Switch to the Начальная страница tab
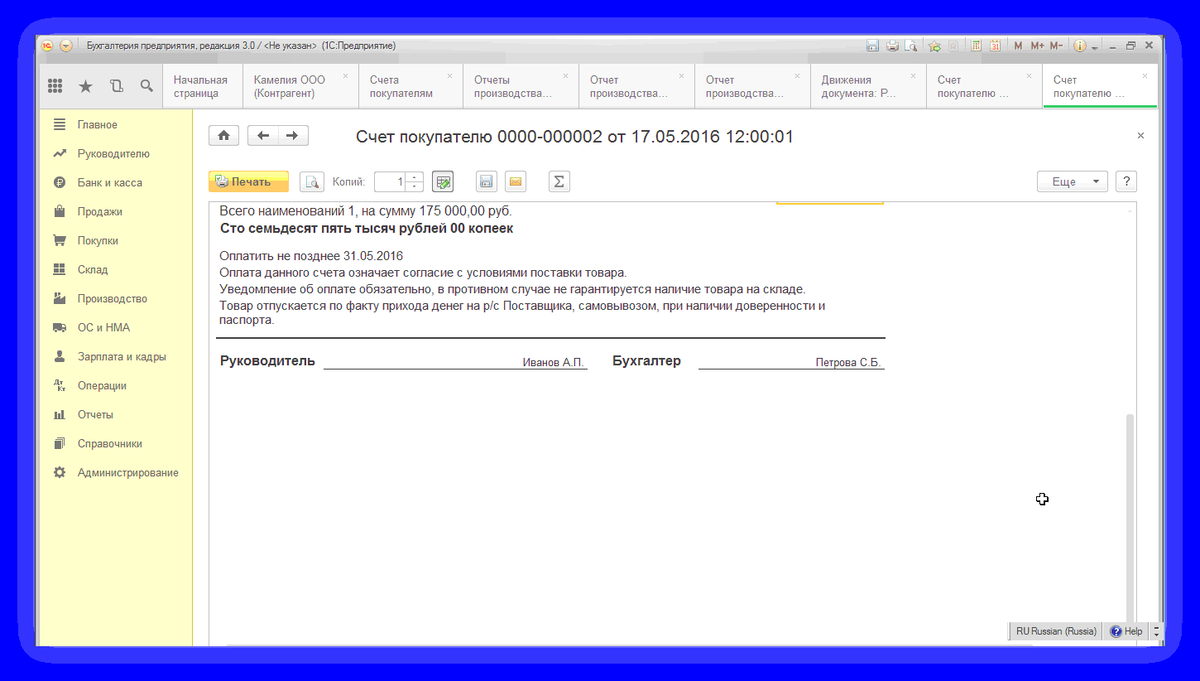The height and width of the screenshot is (681, 1200). 203,86
